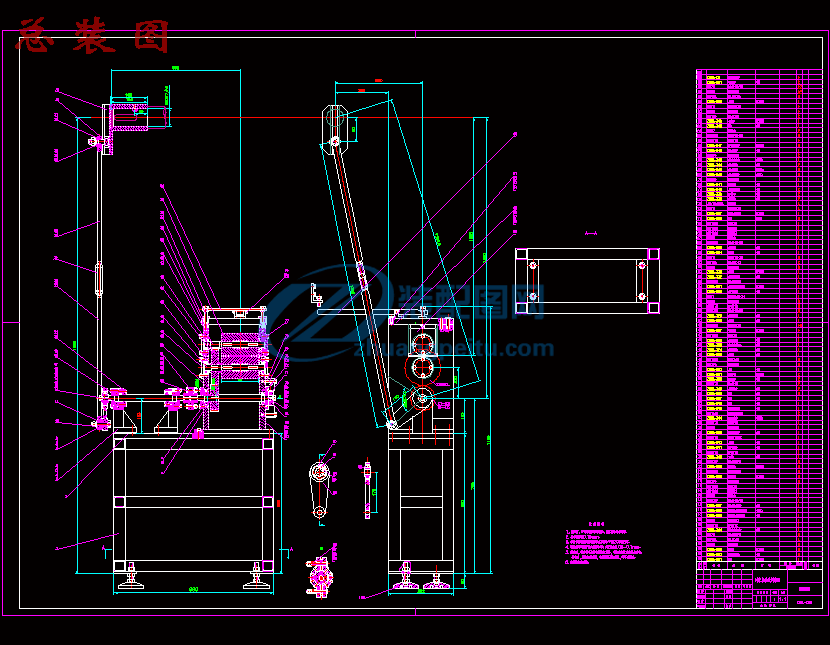830x645 pixels.
Task: Click the right leveling foot of front-view frame
Action: click(258, 577)
